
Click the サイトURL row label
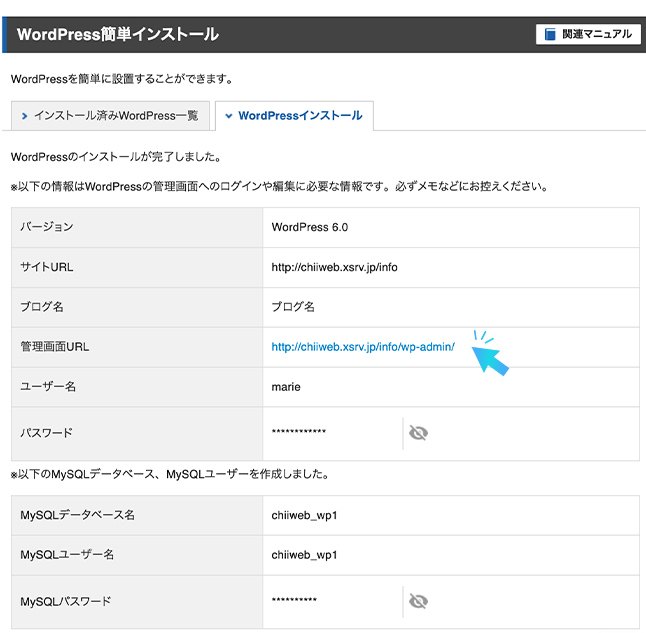(x=47, y=267)
